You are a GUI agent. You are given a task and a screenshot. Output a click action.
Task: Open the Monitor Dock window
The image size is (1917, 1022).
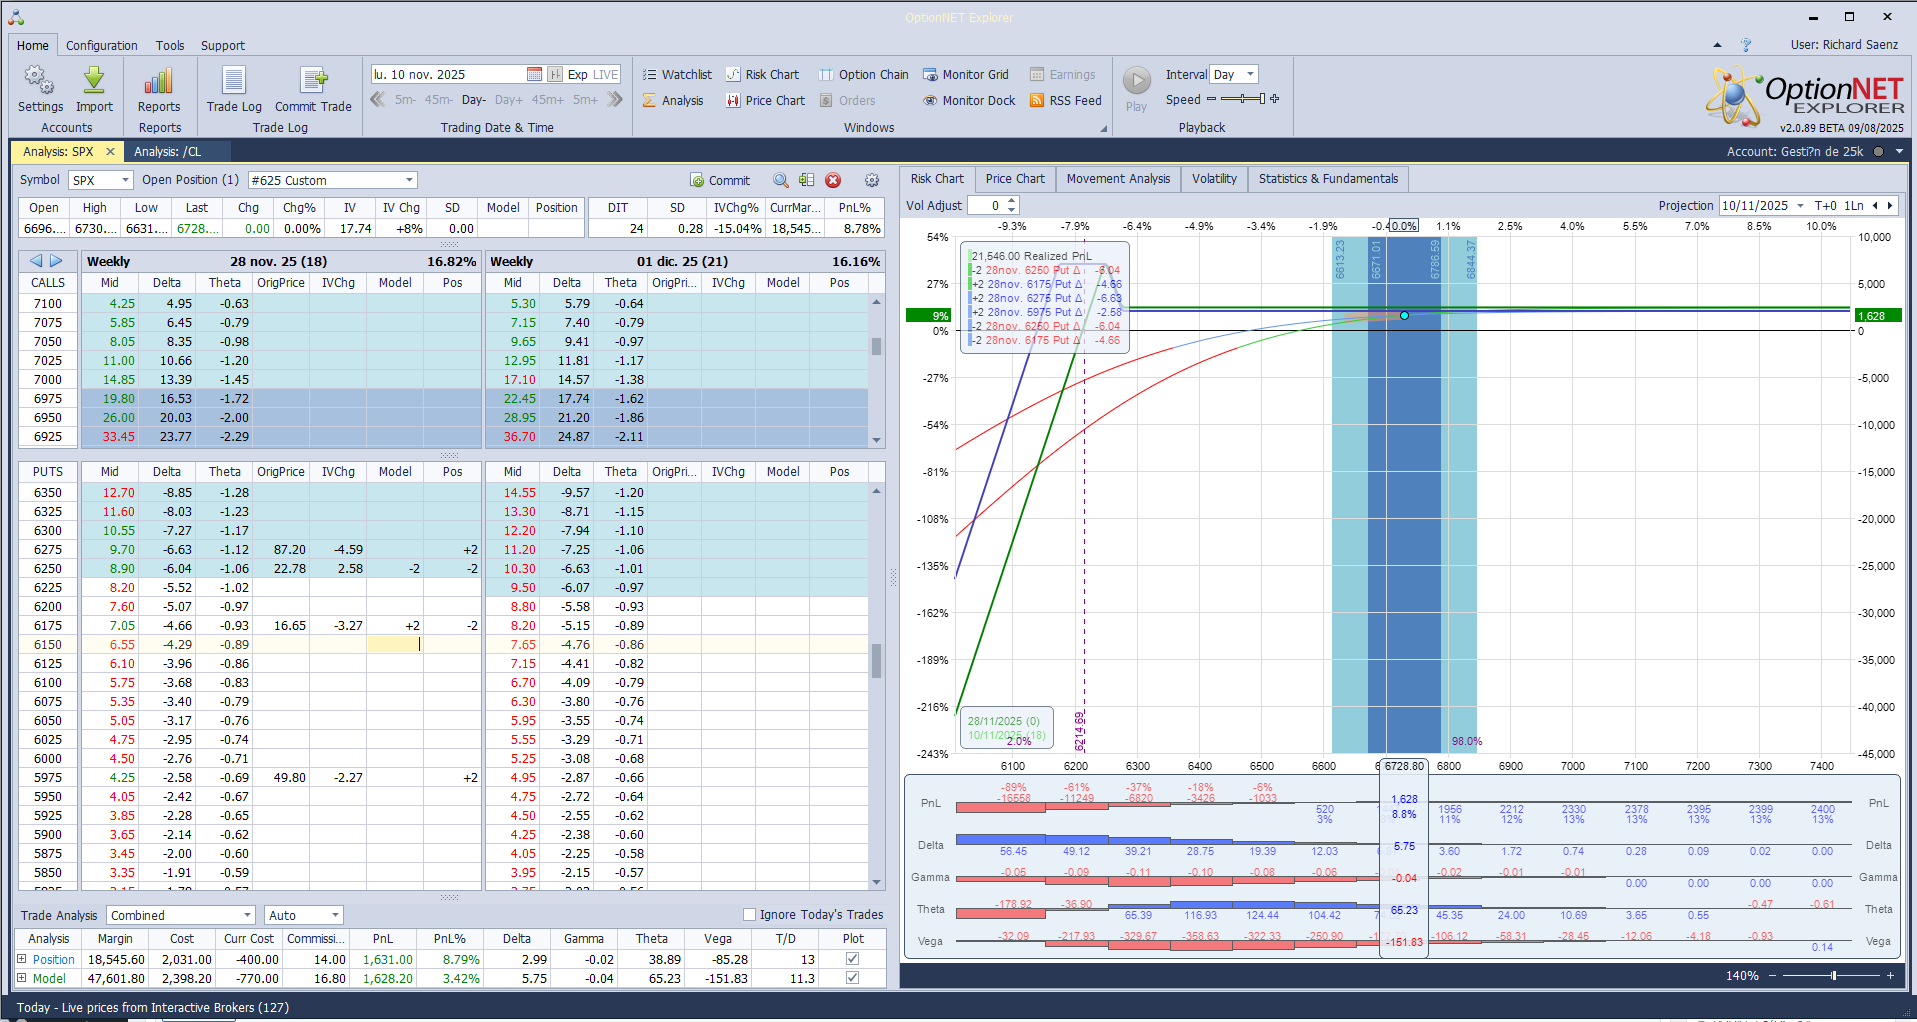(x=969, y=100)
